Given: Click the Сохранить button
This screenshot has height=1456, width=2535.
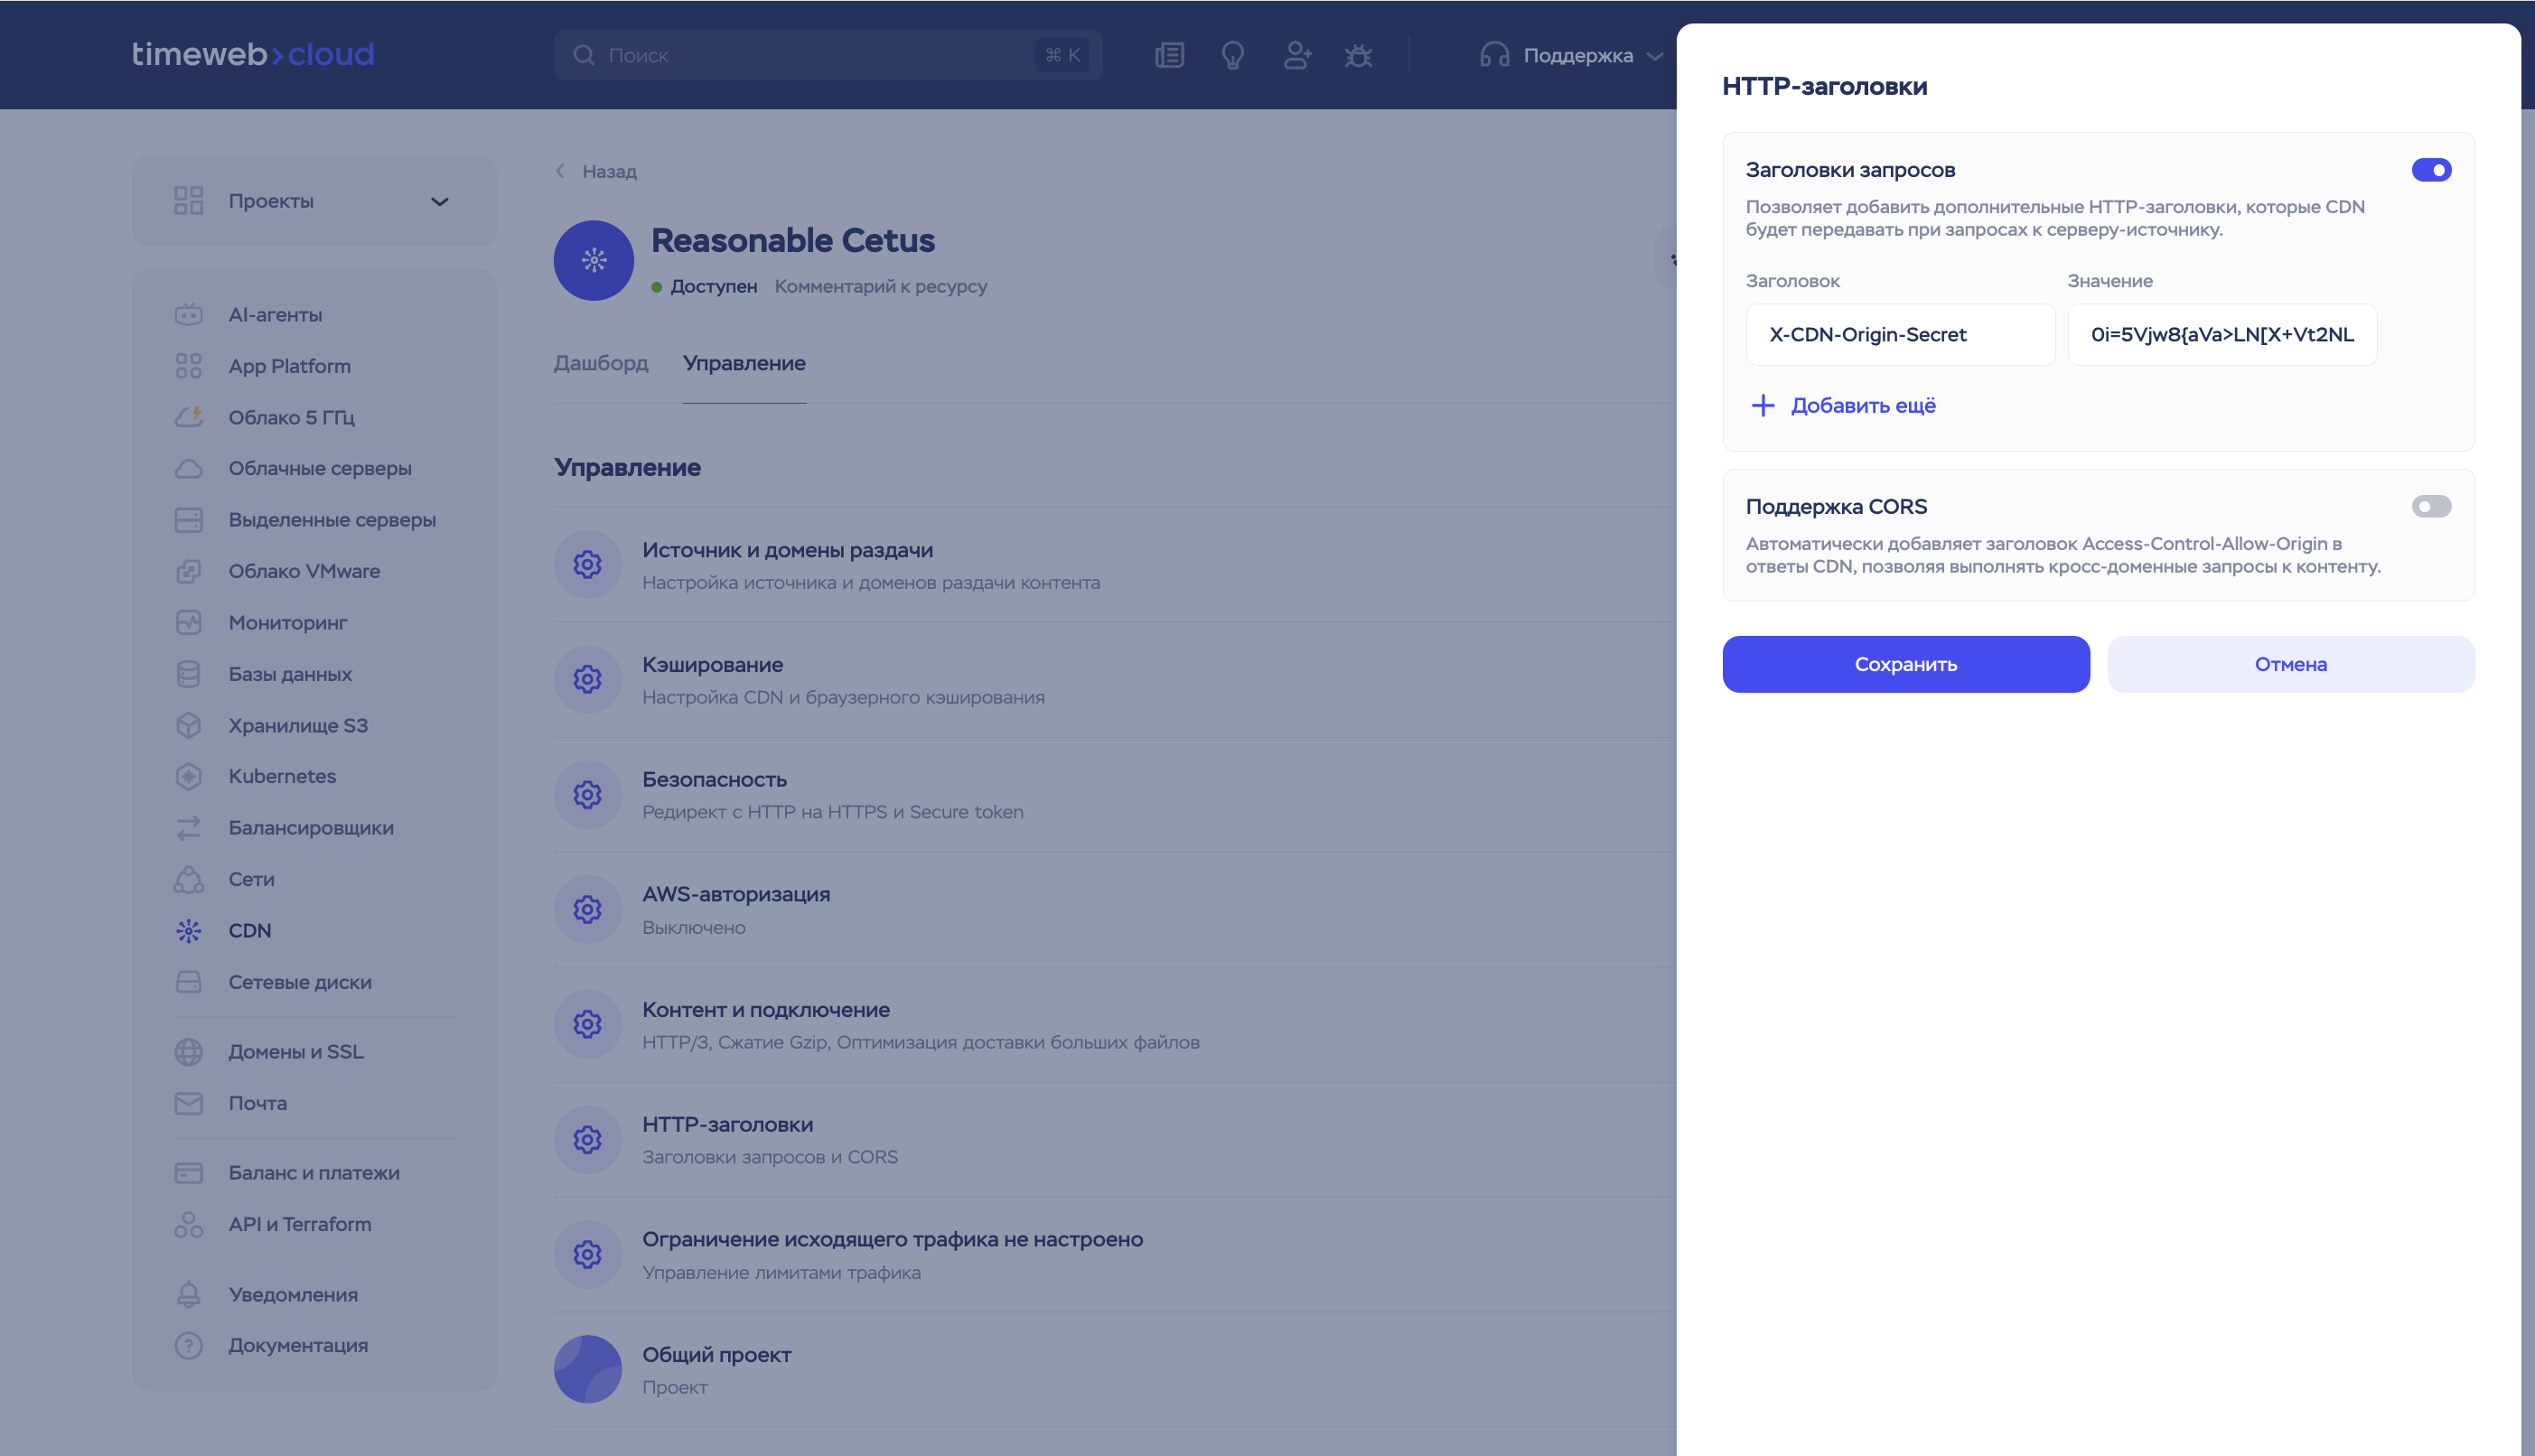Looking at the screenshot, I should pos(1905,664).
